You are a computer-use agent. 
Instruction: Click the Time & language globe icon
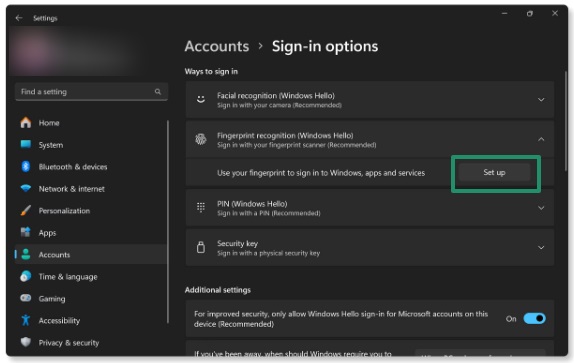click(x=26, y=276)
